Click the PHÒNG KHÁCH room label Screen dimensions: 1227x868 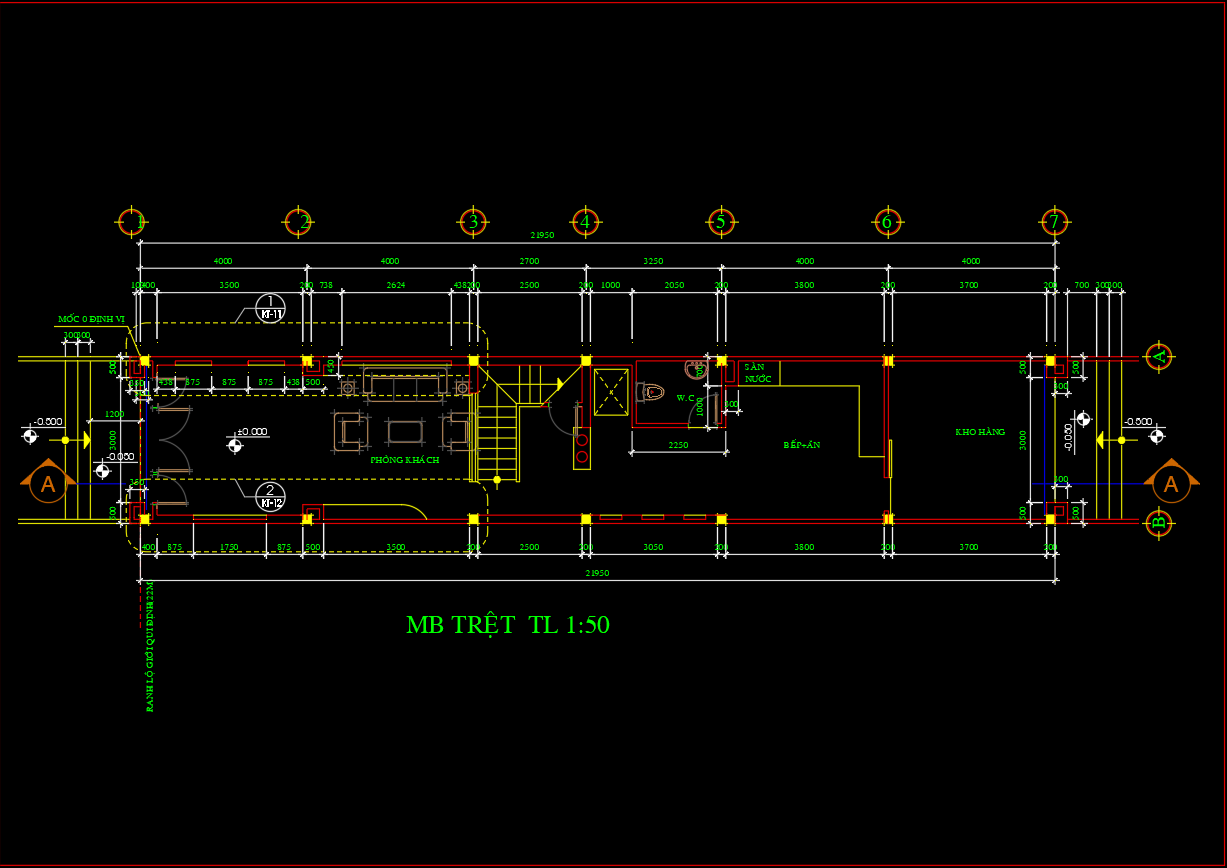[x=405, y=460]
